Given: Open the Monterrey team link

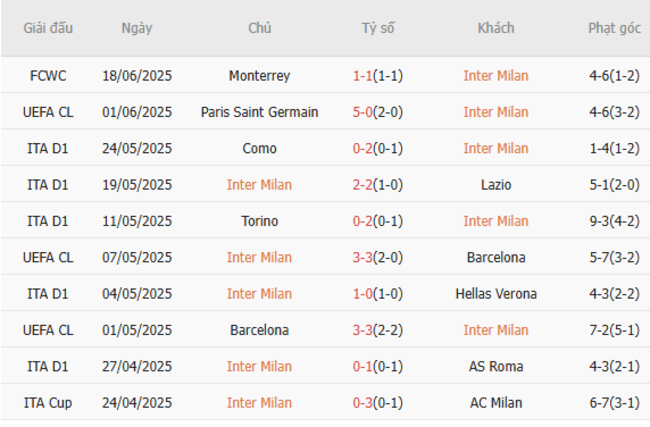Looking at the screenshot, I should [x=259, y=76].
